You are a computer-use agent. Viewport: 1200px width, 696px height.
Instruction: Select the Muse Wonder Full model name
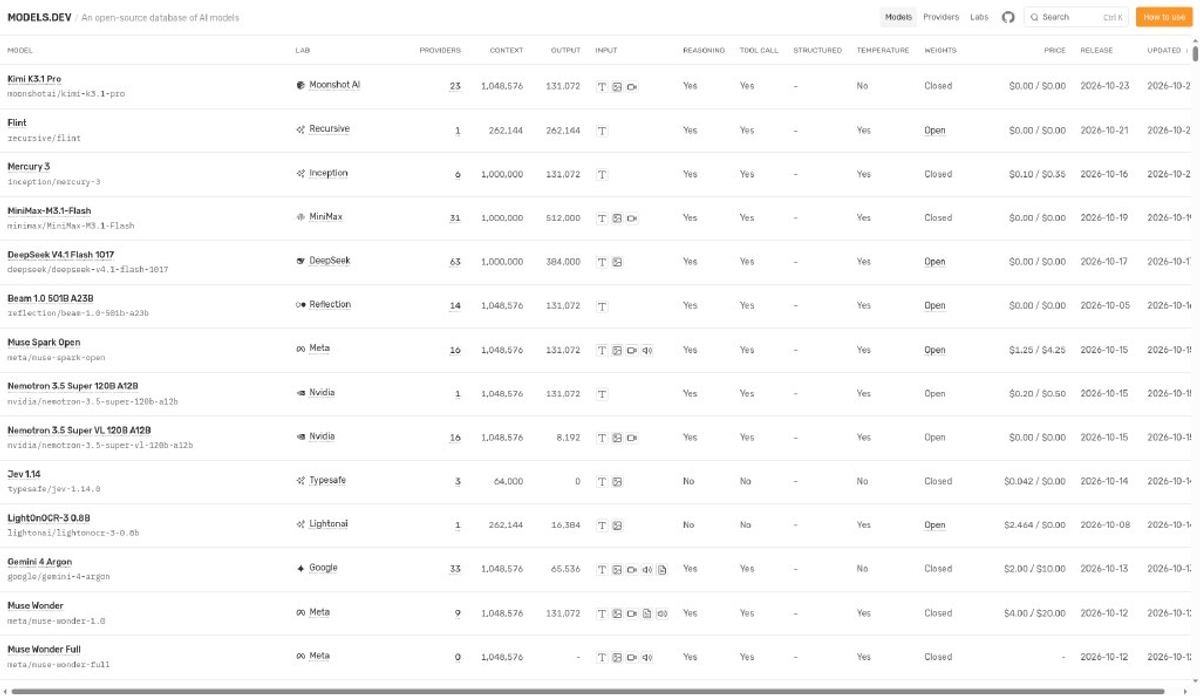tap(44, 650)
